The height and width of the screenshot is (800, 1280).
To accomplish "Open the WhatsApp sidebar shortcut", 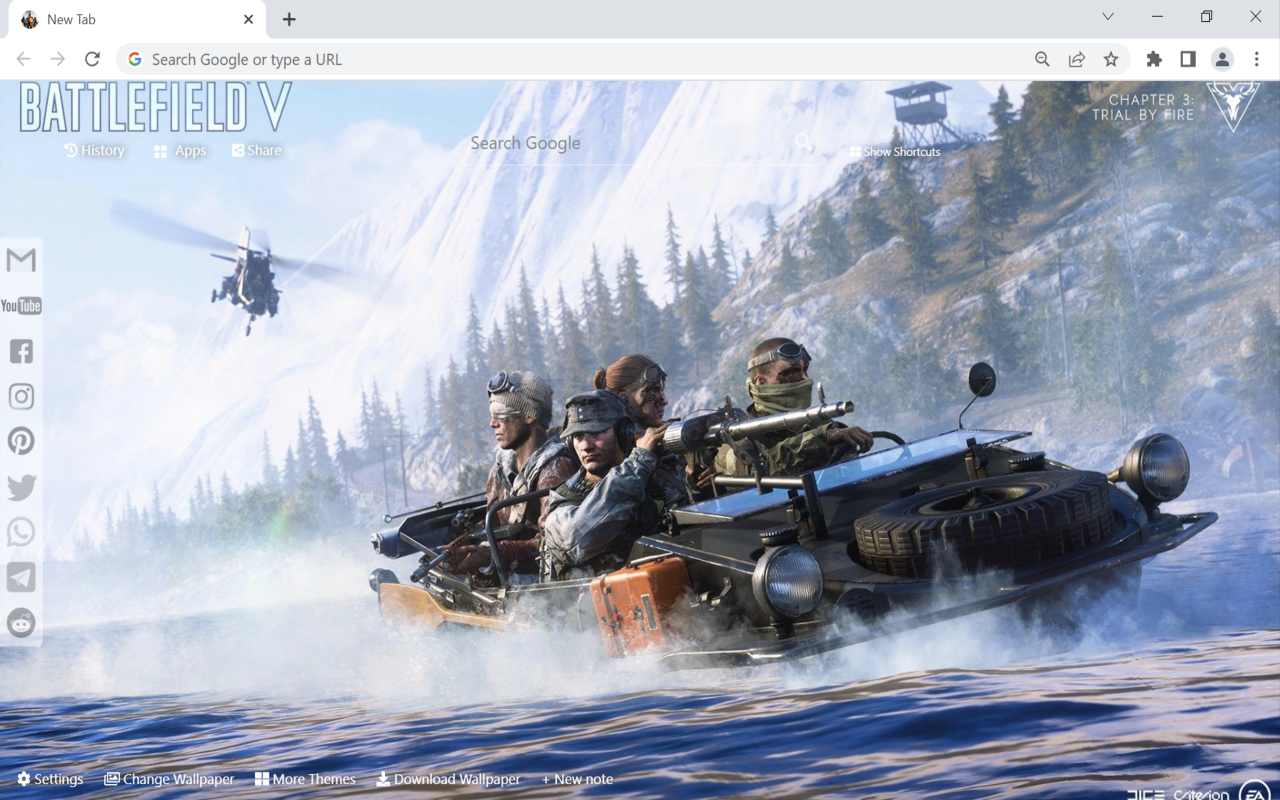I will pyautogui.click(x=21, y=532).
